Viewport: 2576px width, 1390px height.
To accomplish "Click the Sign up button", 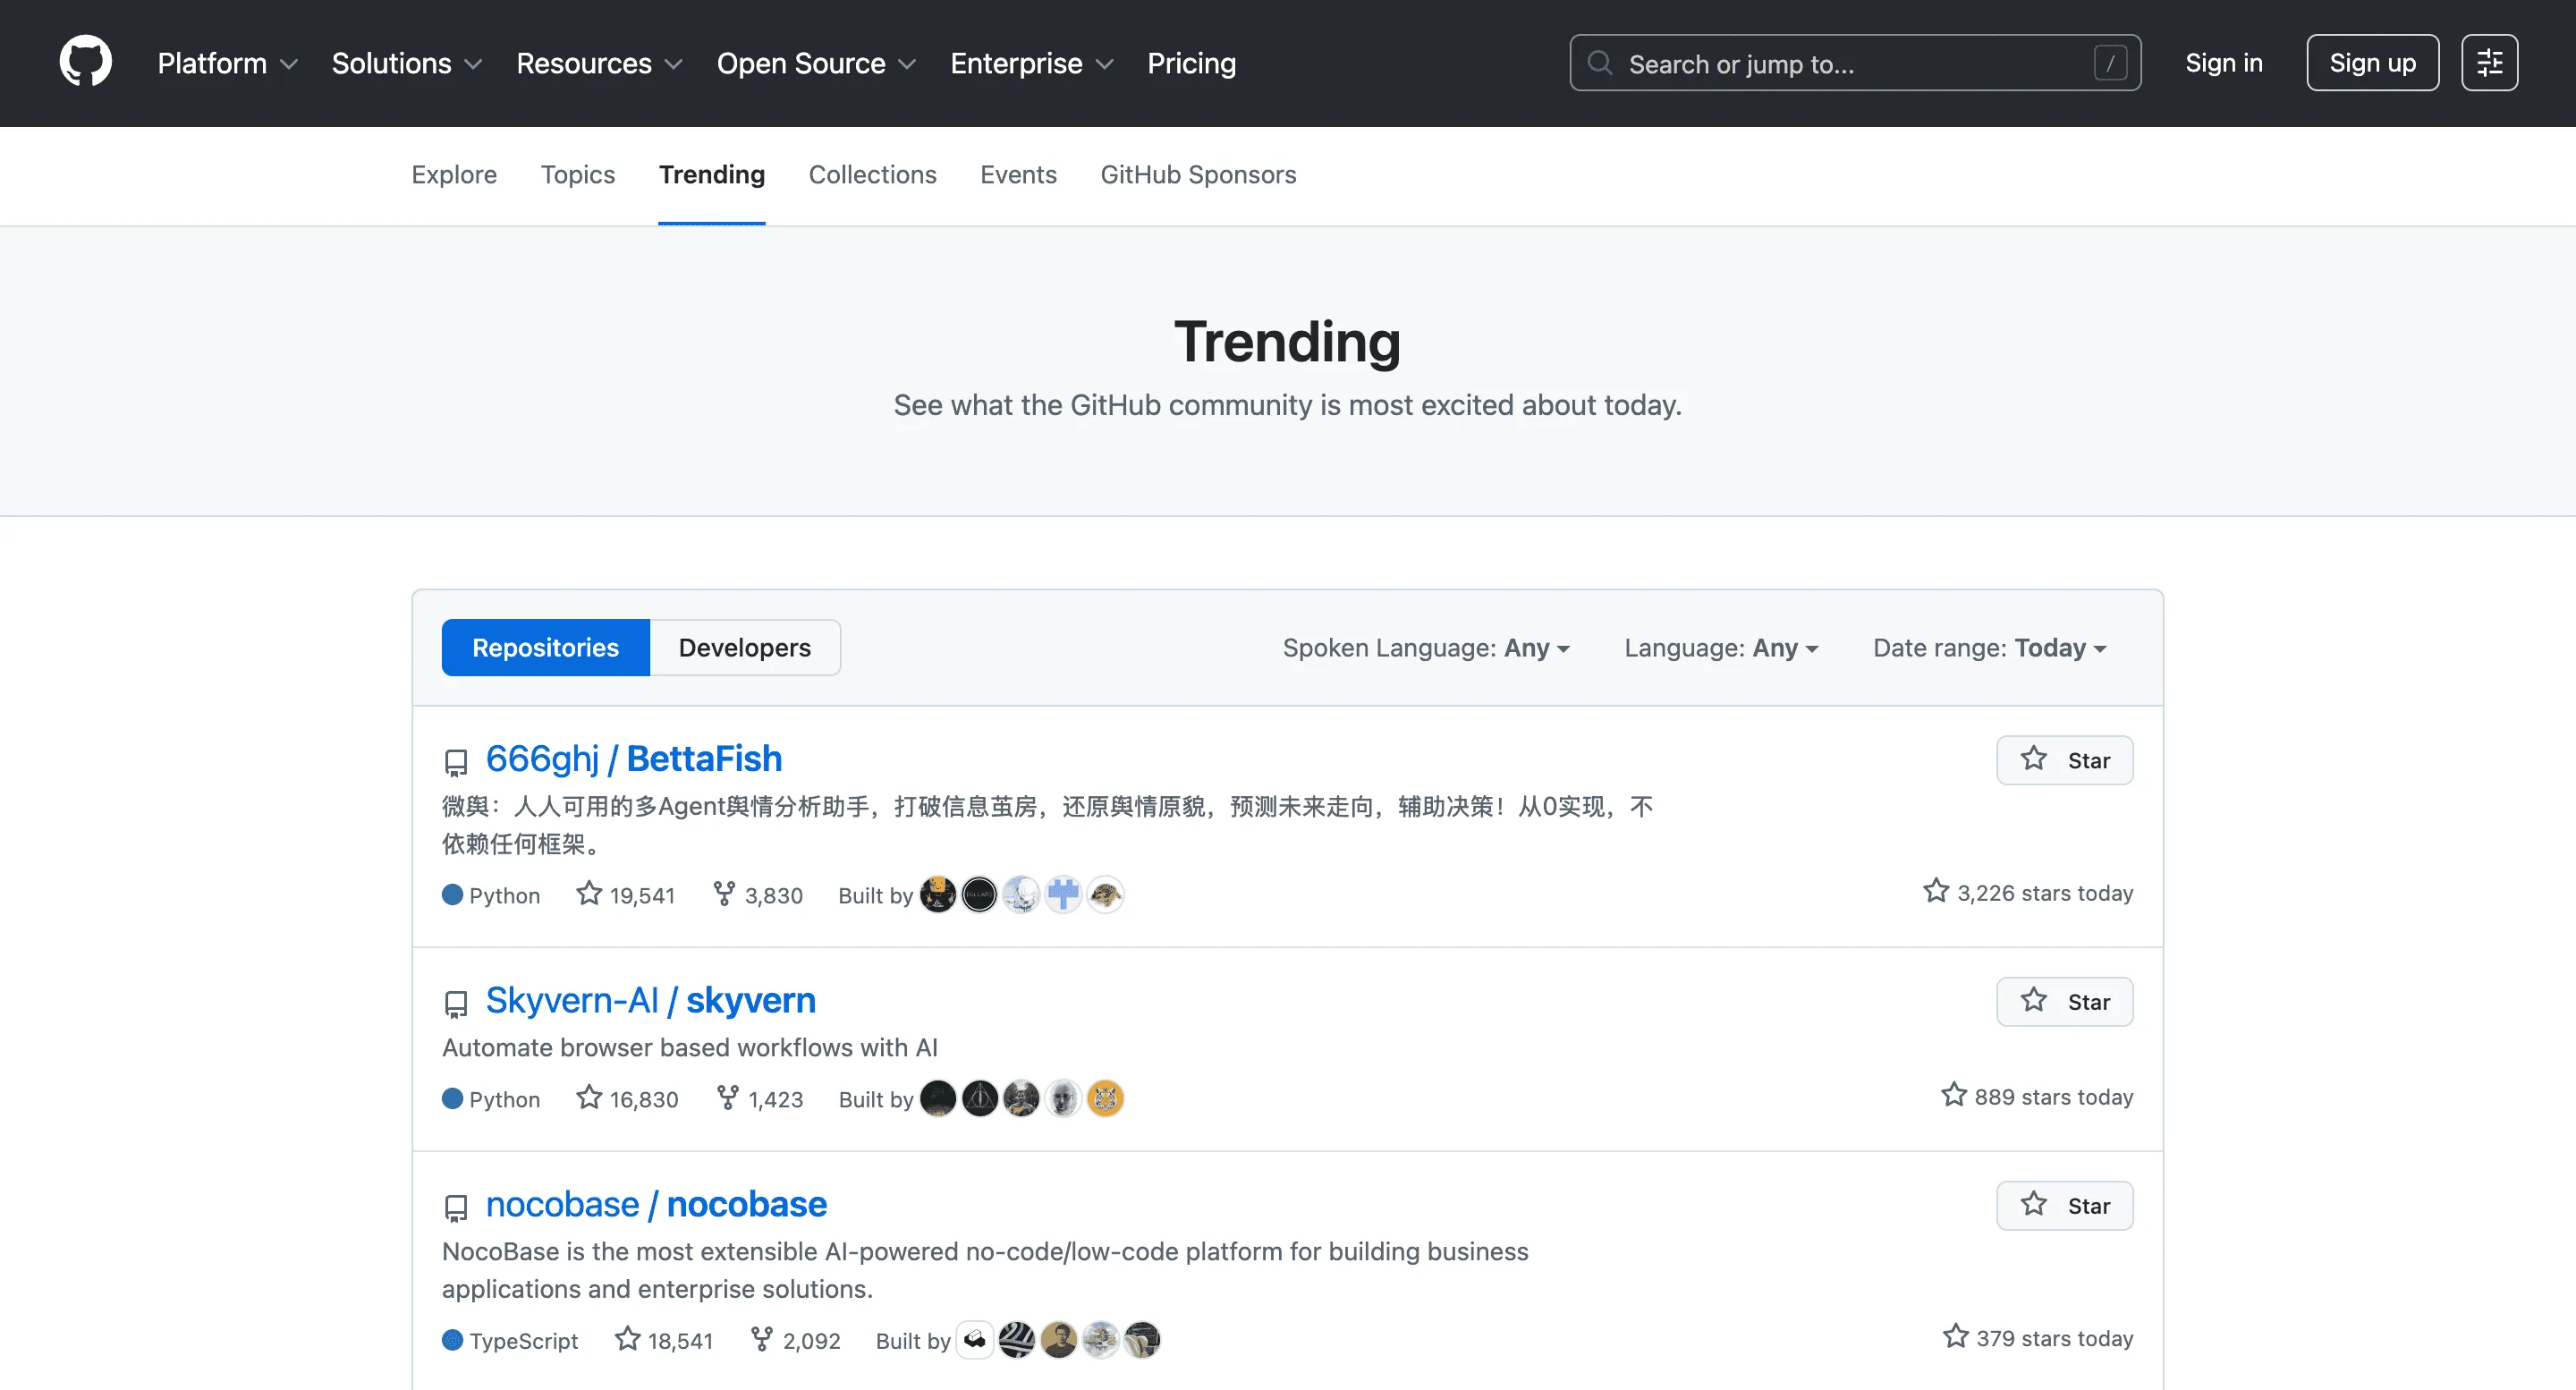I will click(2372, 62).
